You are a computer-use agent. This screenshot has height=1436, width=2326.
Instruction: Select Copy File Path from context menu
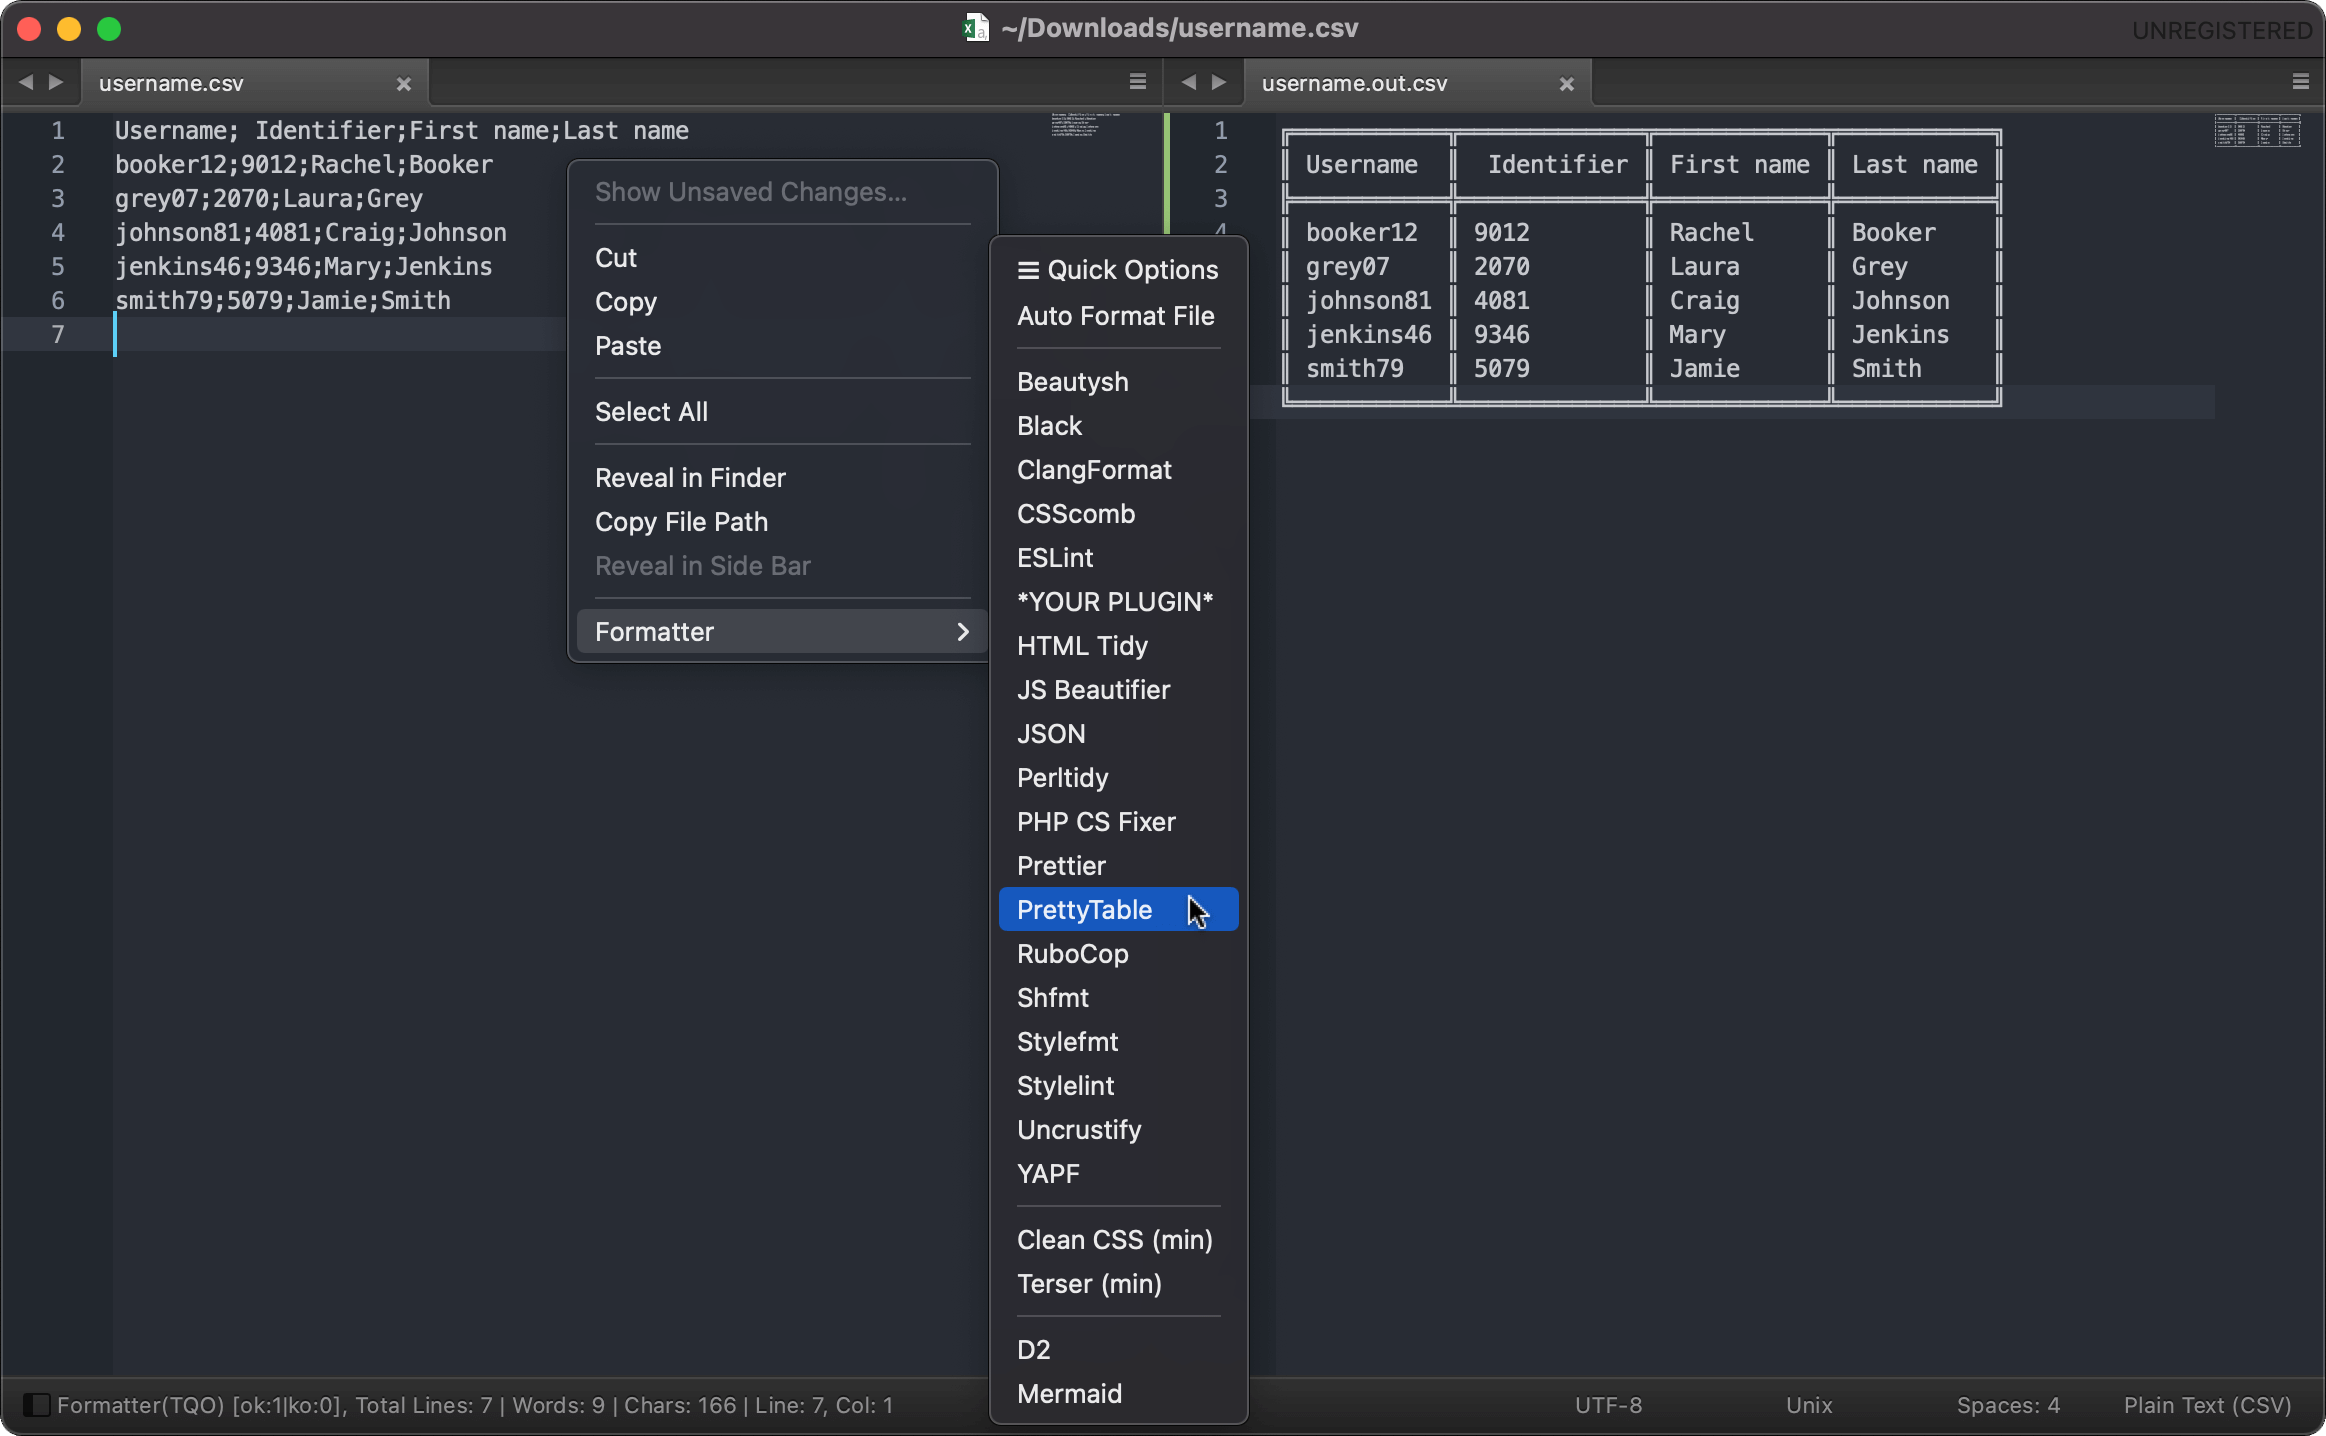[681, 522]
